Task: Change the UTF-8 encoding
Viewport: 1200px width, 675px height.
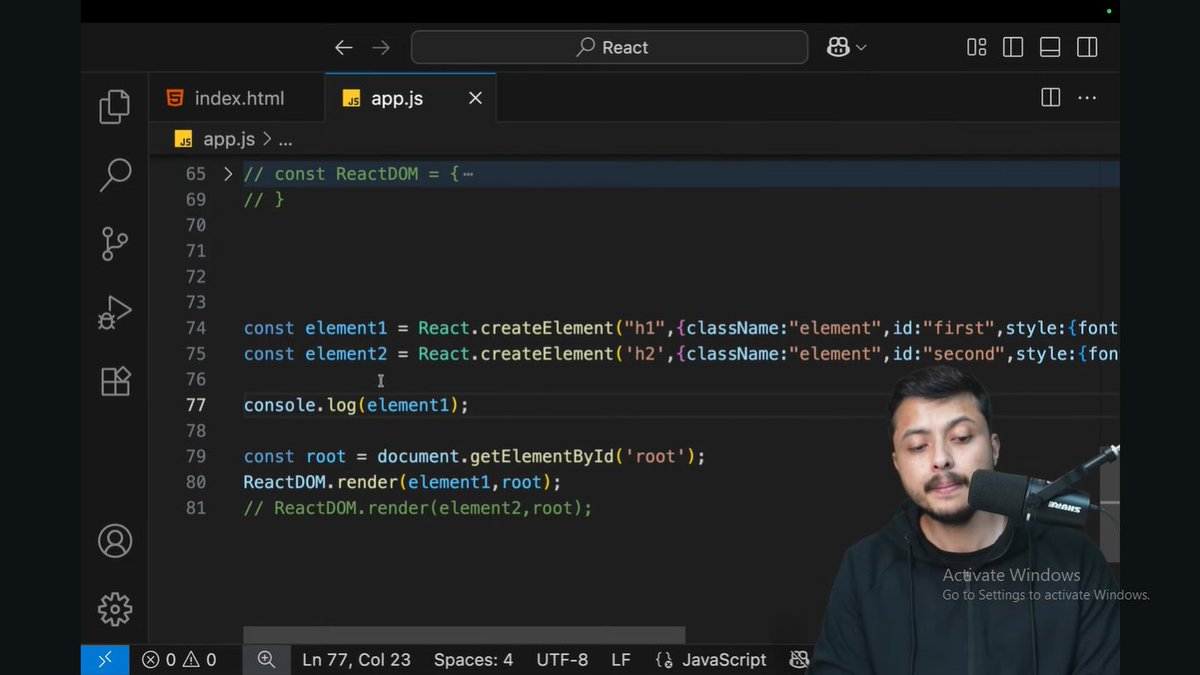Action: [x=562, y=660]
